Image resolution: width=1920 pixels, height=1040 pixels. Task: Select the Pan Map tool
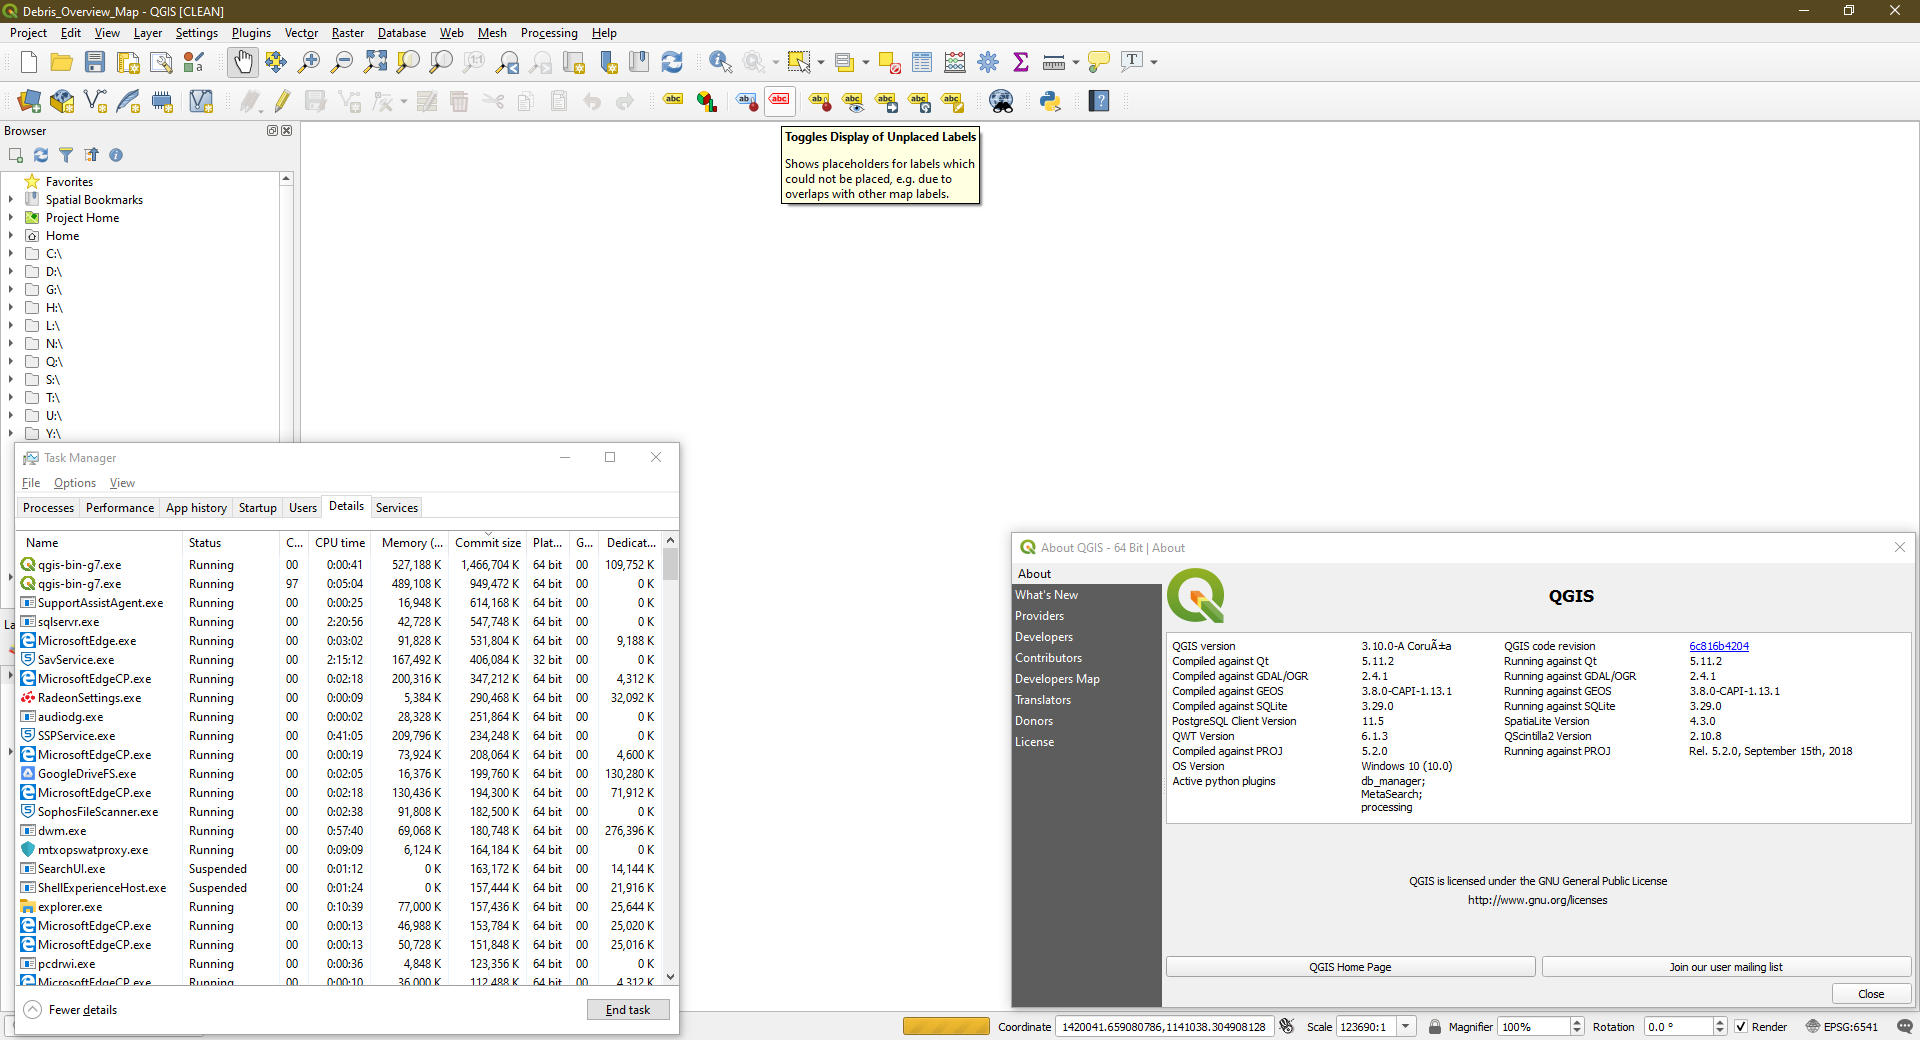click(x=243, y=62)
